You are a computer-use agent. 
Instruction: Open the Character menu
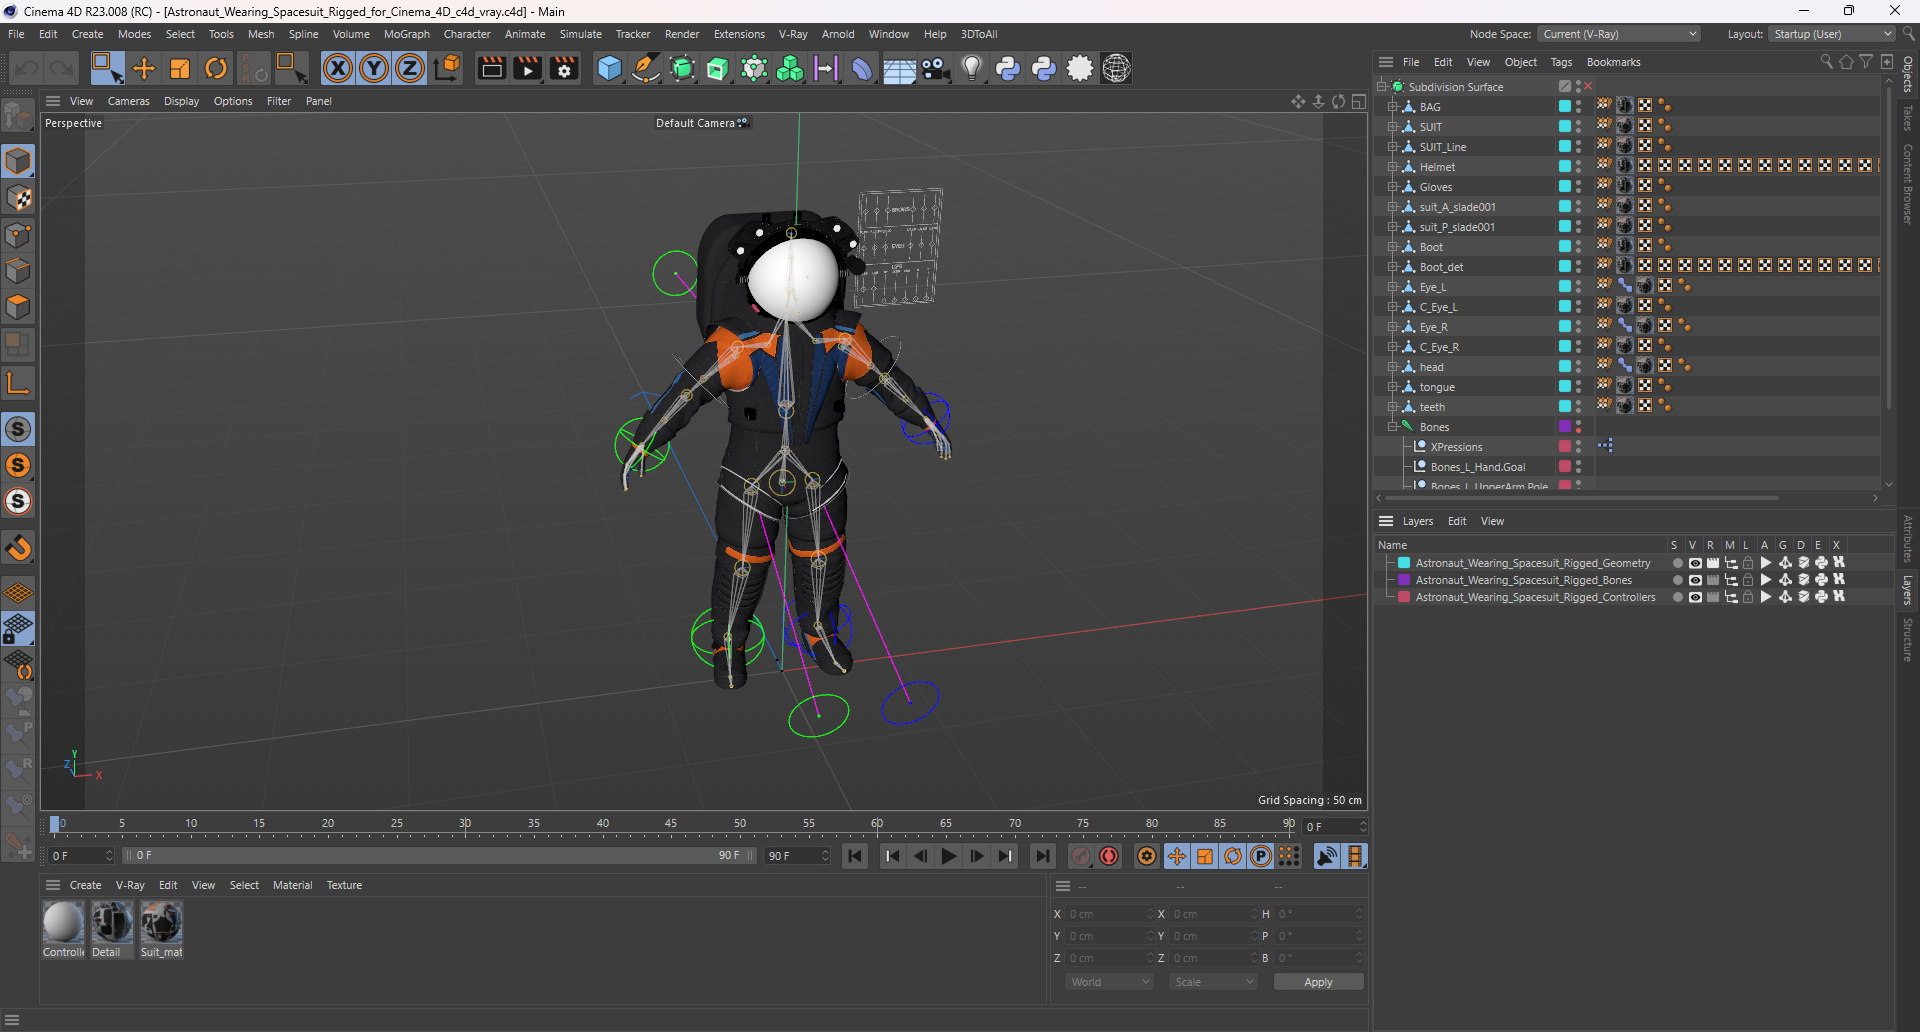pos(467,34)
